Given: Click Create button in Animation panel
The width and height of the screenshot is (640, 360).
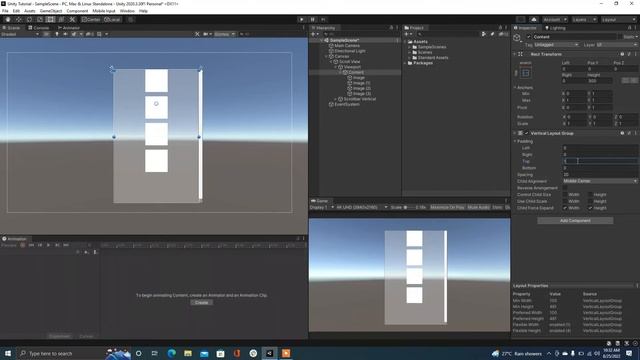Looking at the screenshot, I should pos(202,302).
